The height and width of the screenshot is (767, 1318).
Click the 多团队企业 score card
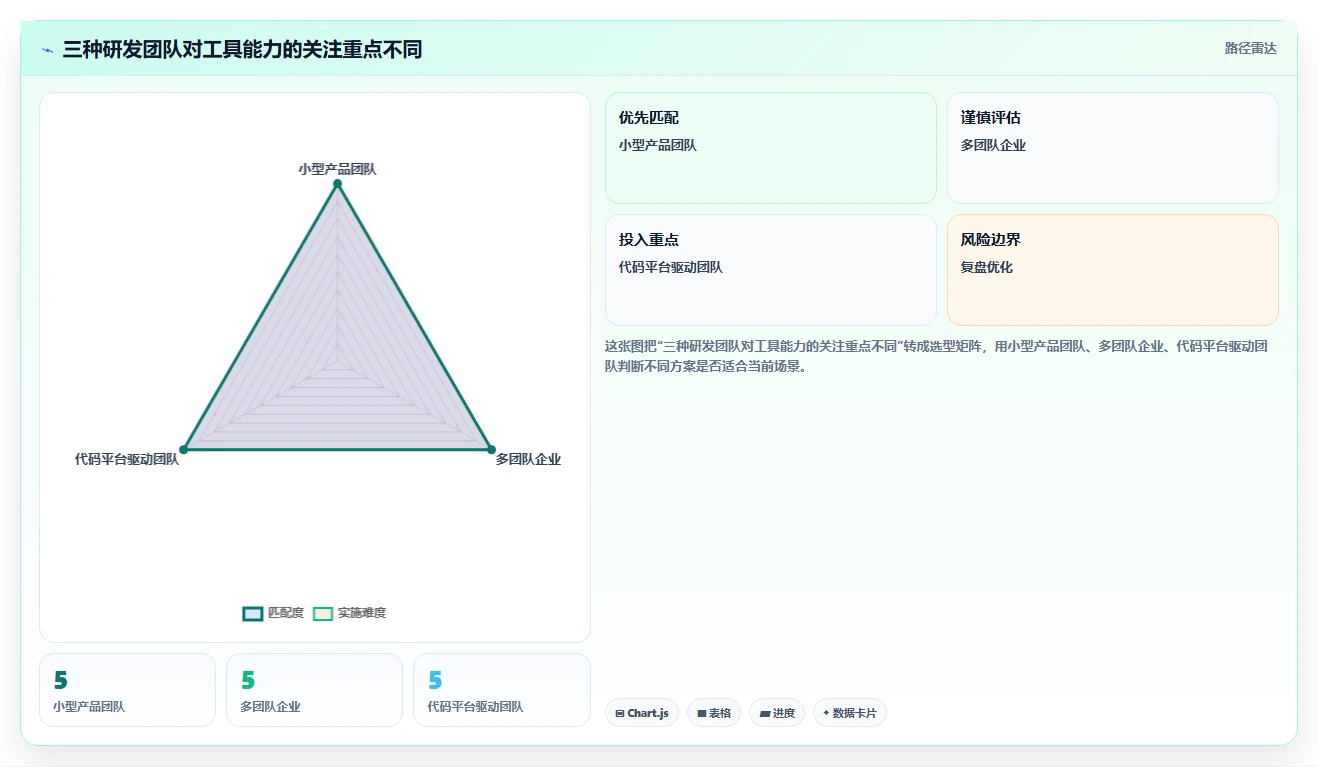click(314, 690)
